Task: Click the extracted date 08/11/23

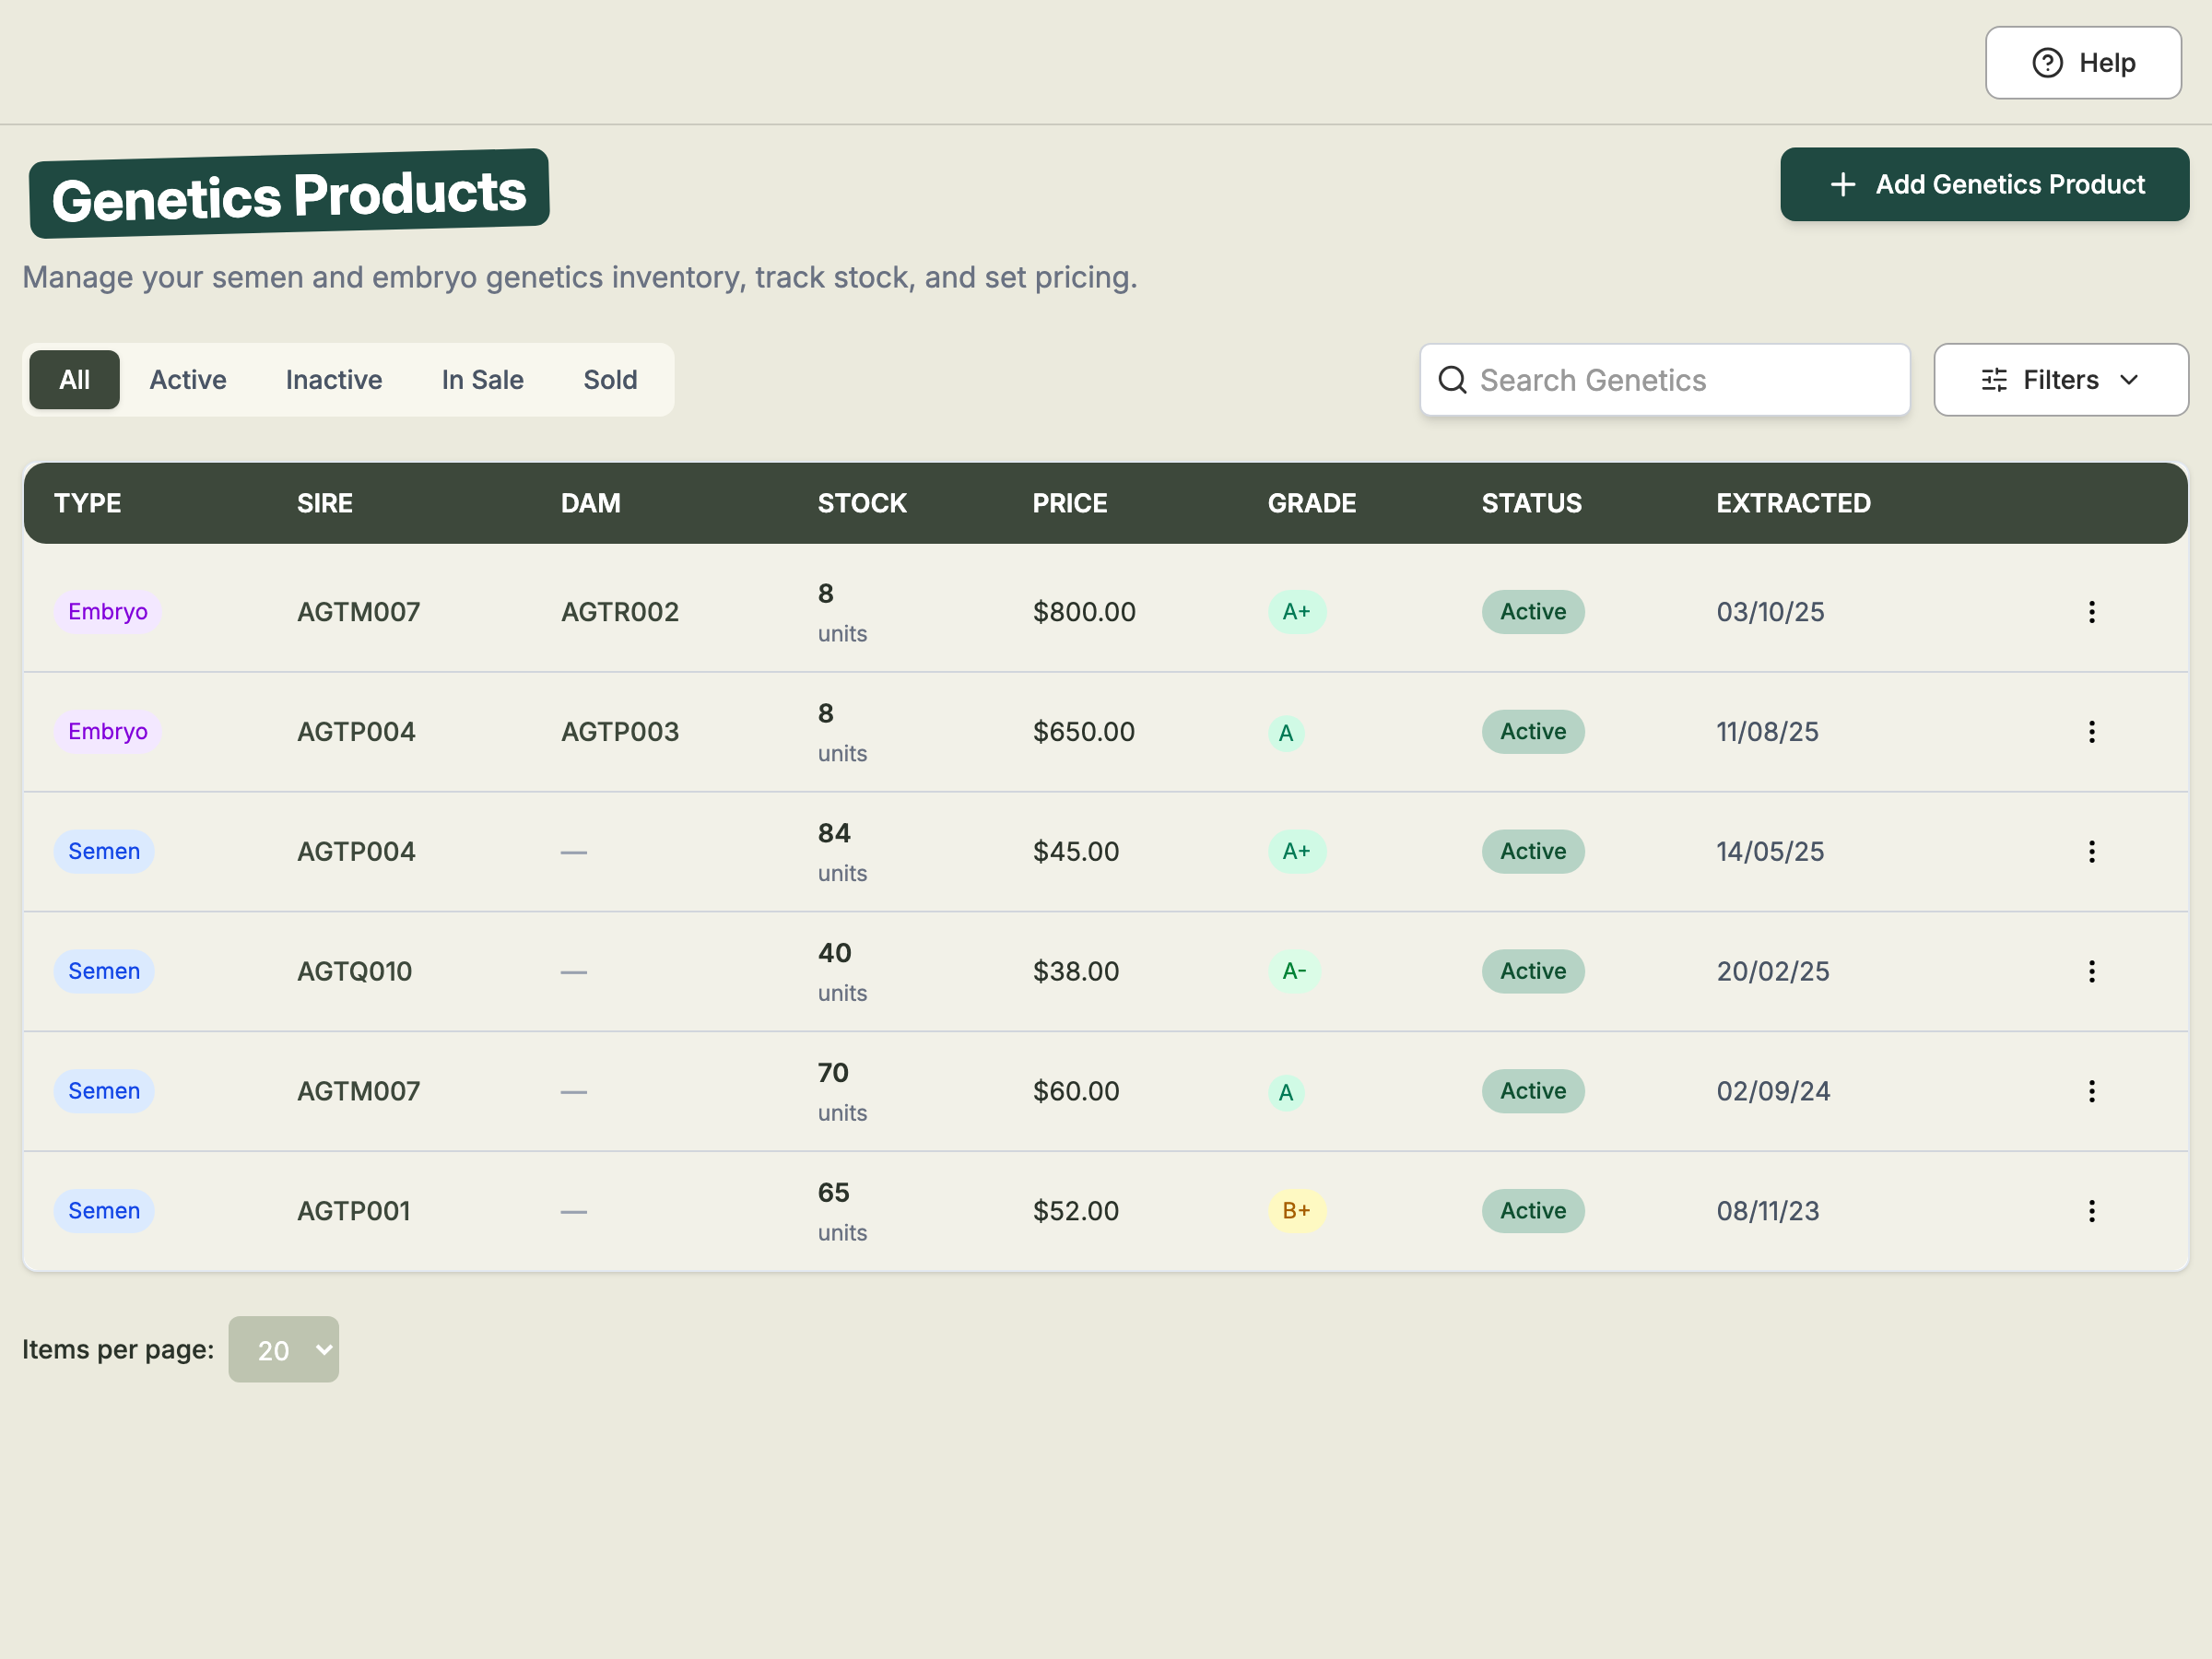Action: 1768,1211
